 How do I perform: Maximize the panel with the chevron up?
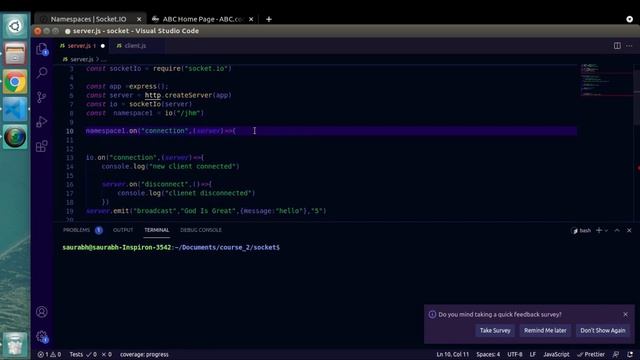click(x=617, y=231)
